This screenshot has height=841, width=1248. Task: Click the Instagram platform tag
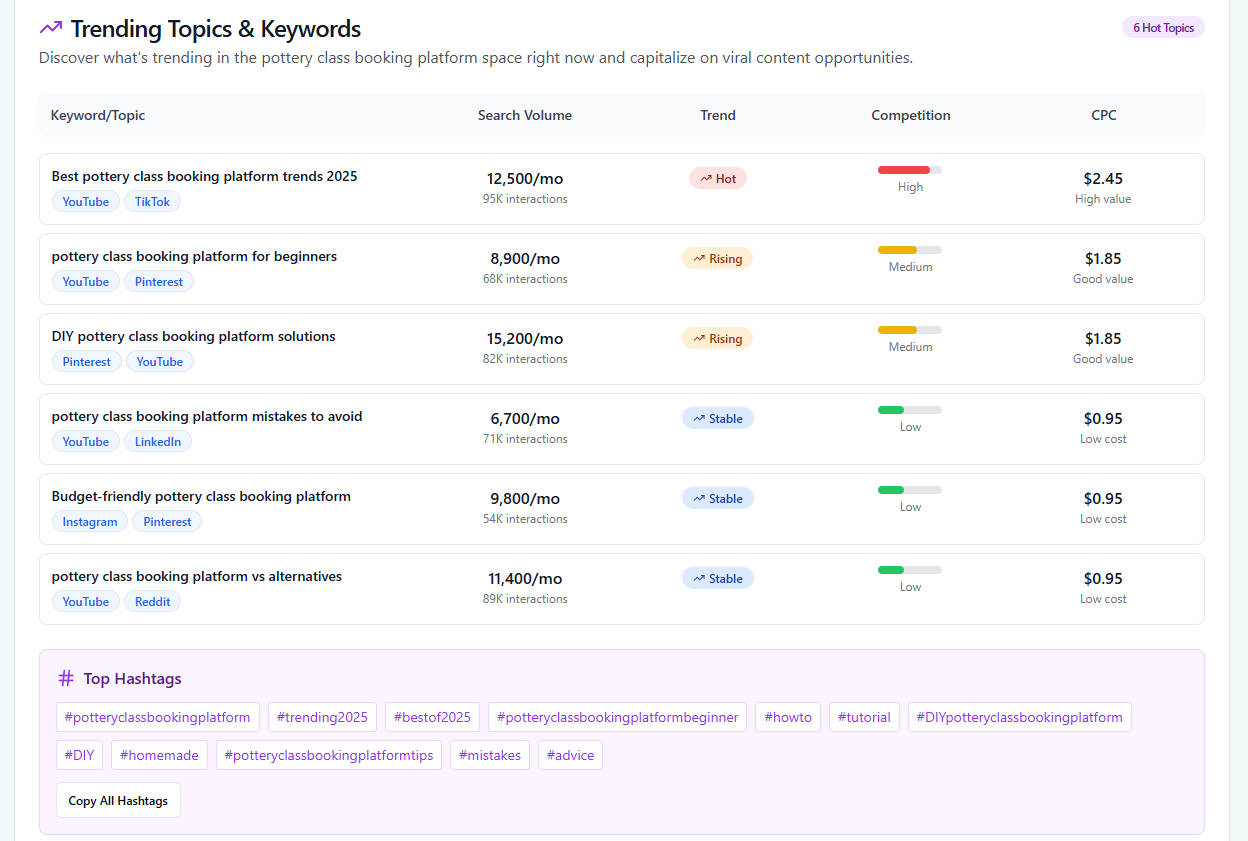point(90,522)
